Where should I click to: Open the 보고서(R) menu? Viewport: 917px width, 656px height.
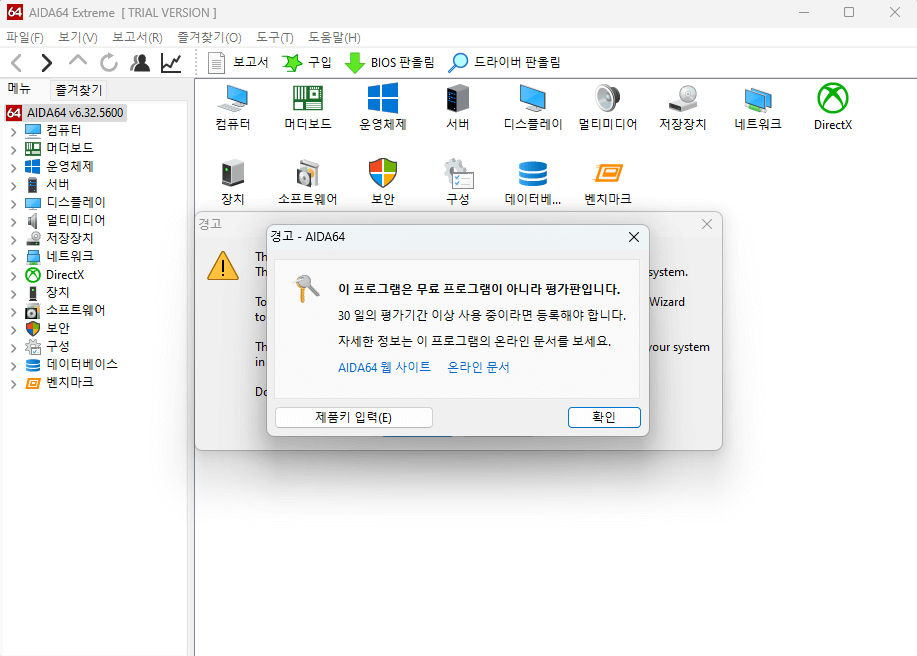pos(137,37)
